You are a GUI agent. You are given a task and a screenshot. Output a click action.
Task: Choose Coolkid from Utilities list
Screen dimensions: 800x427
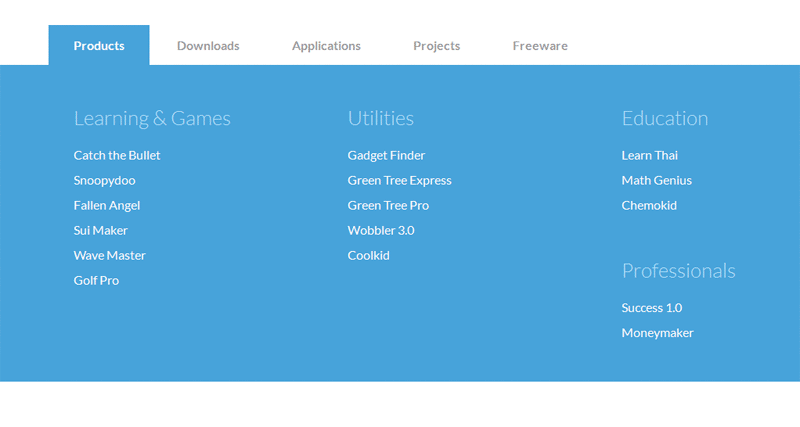(369, 255)
